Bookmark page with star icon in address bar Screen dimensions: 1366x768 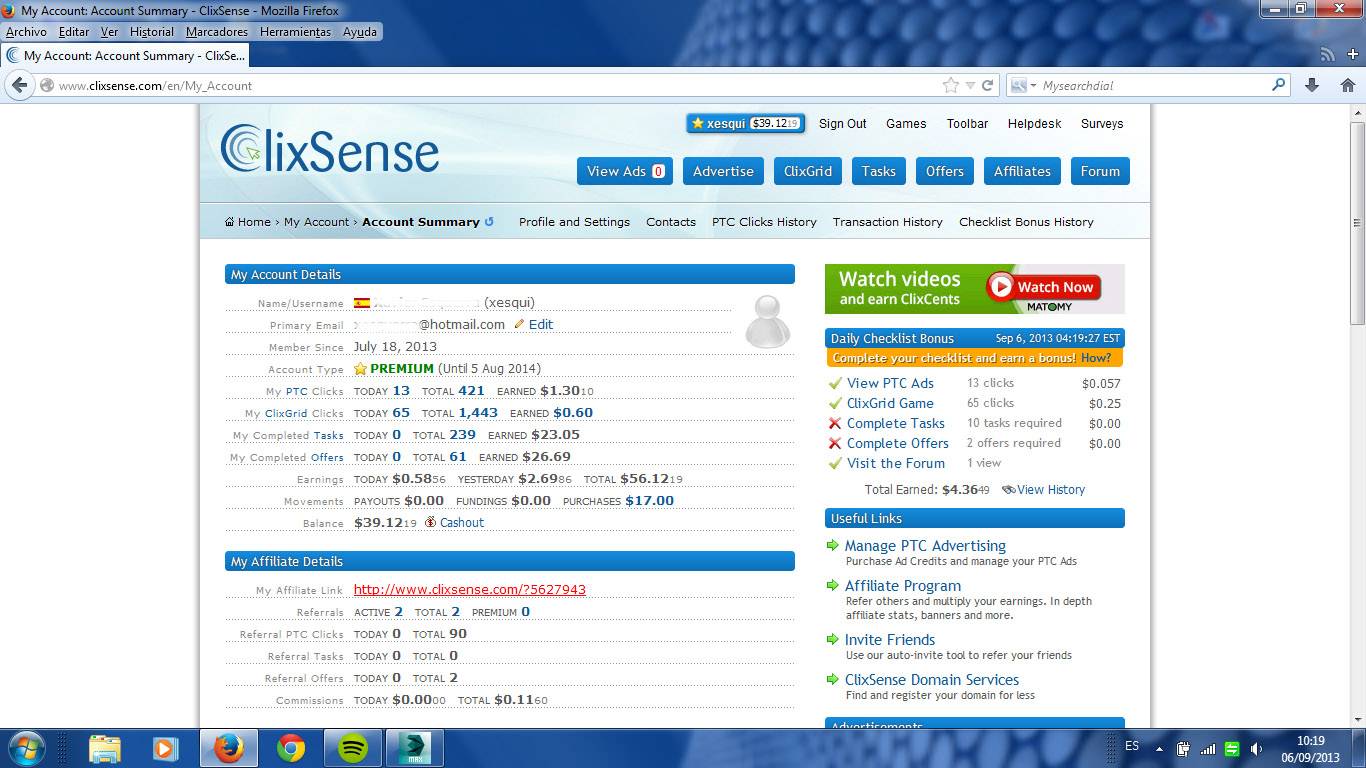click(x=951, y=86)
